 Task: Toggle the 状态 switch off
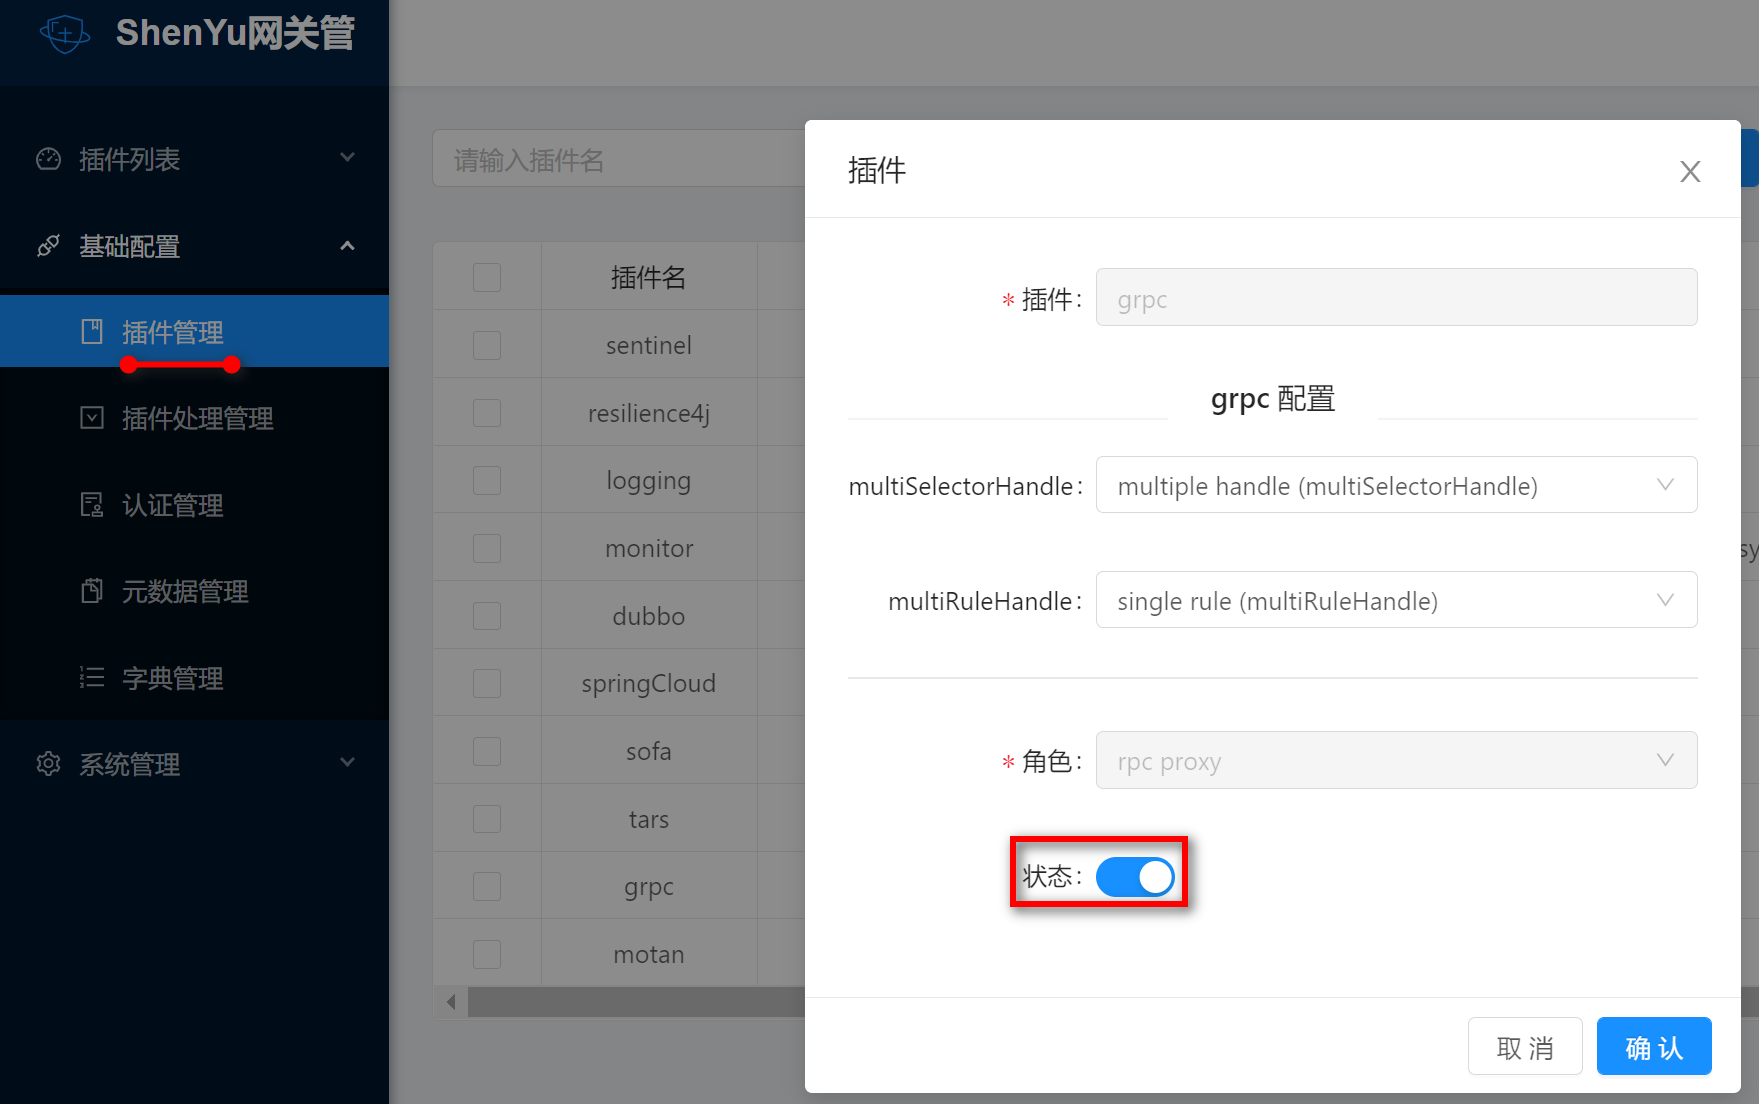[x=1135, y=877]
